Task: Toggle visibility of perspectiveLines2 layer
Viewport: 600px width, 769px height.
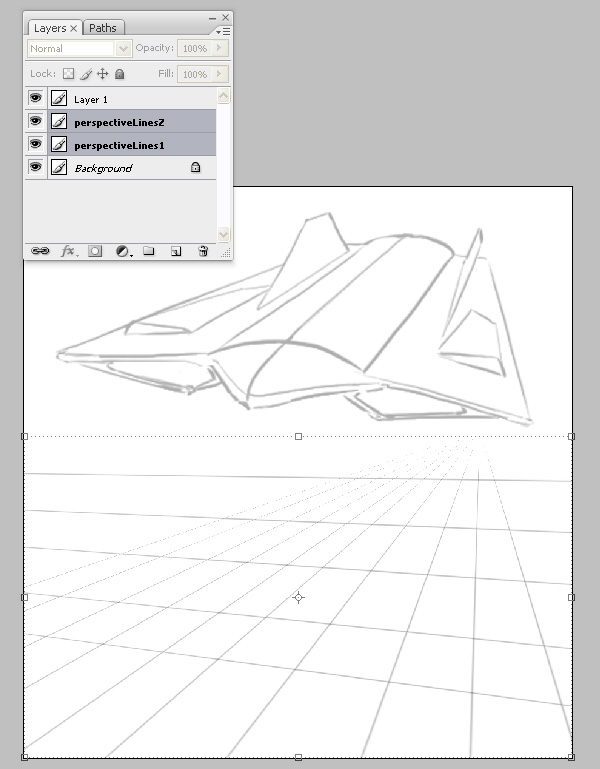Action: (35, 121)
